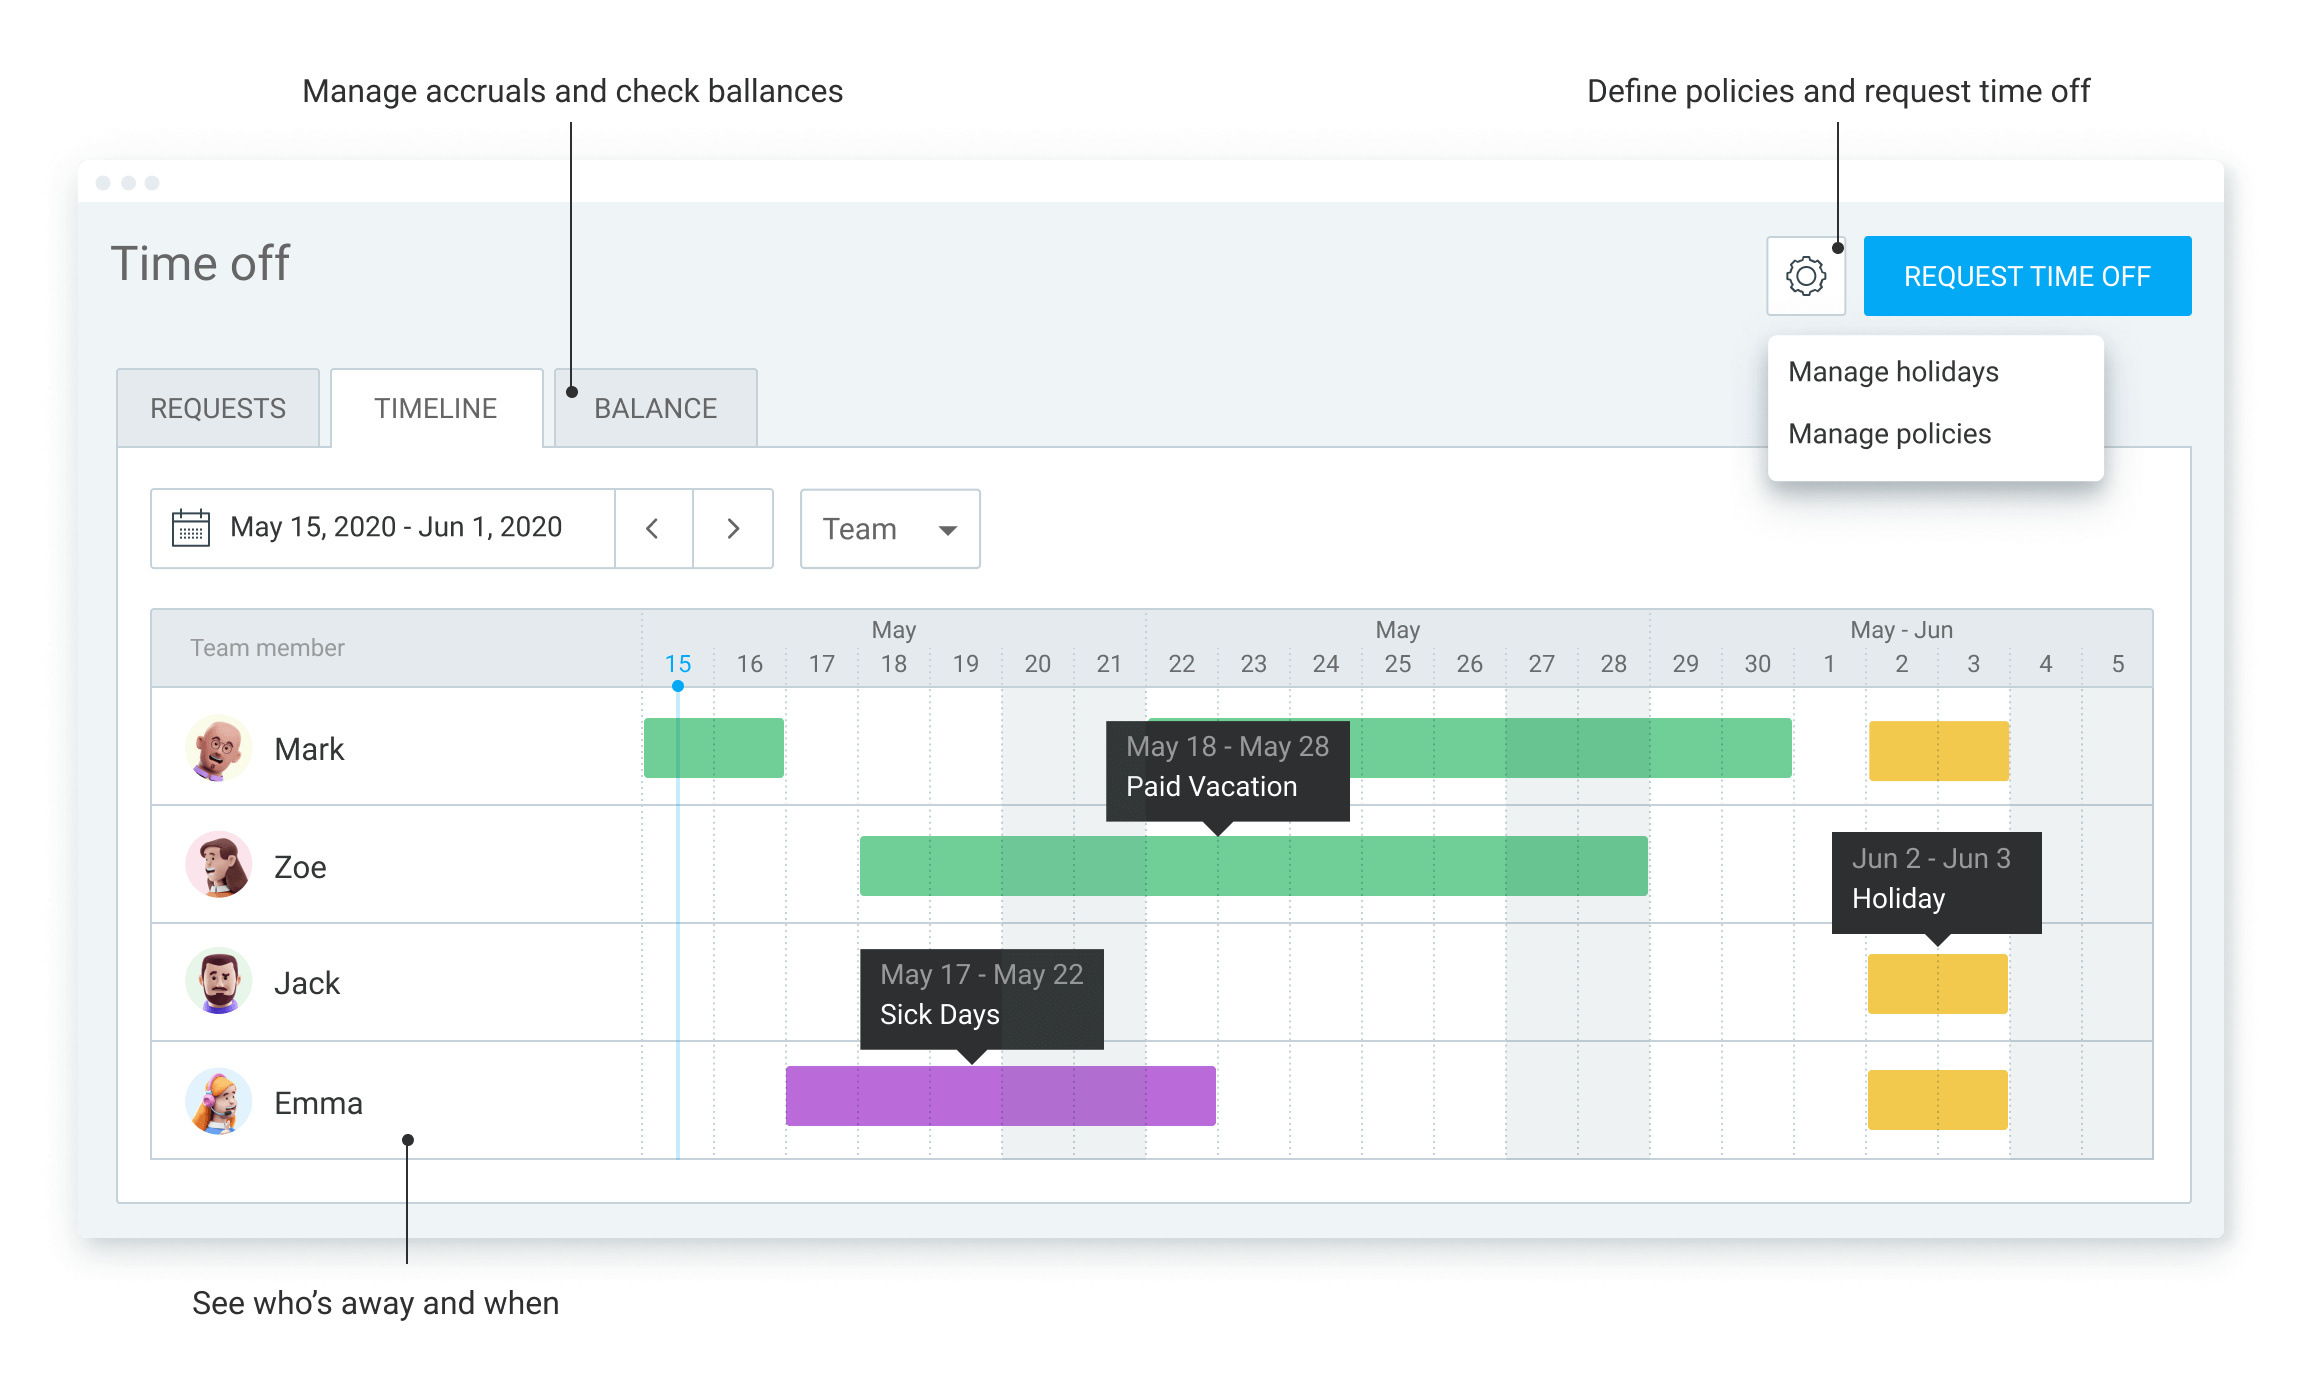Image resolution: width=2300 pixels, height=1398 pixels.
Task: Open the May 15 - Jun 1 date picker
Action: point(396,528)
